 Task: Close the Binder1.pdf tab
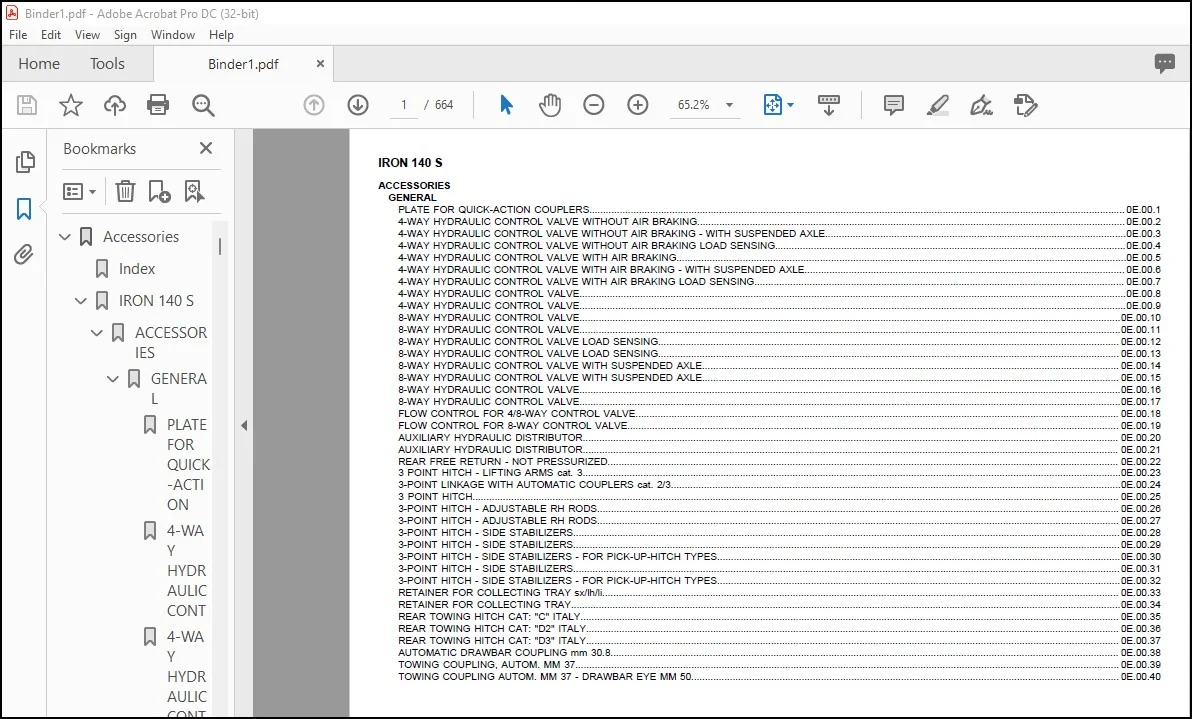click(x=320, y=64)
